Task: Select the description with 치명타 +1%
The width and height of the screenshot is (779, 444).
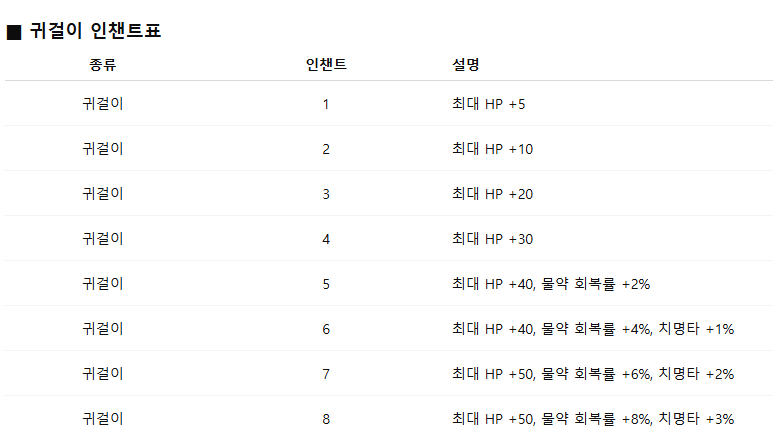Action: (x=593, y=329)
